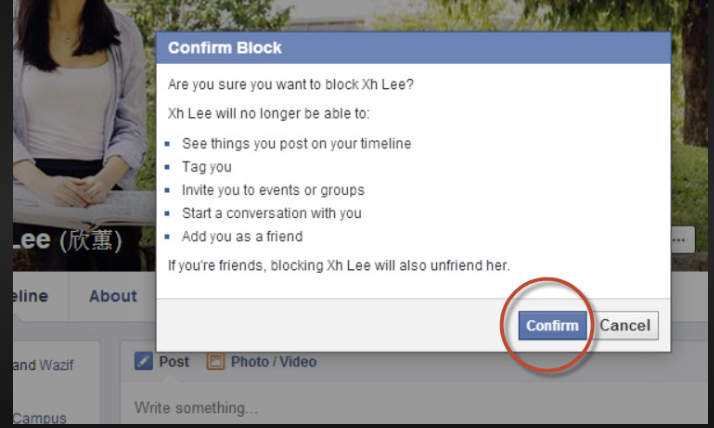Open the three-dots more options button
This screenshot has height=428, width=714.
(x=682, y=240)
